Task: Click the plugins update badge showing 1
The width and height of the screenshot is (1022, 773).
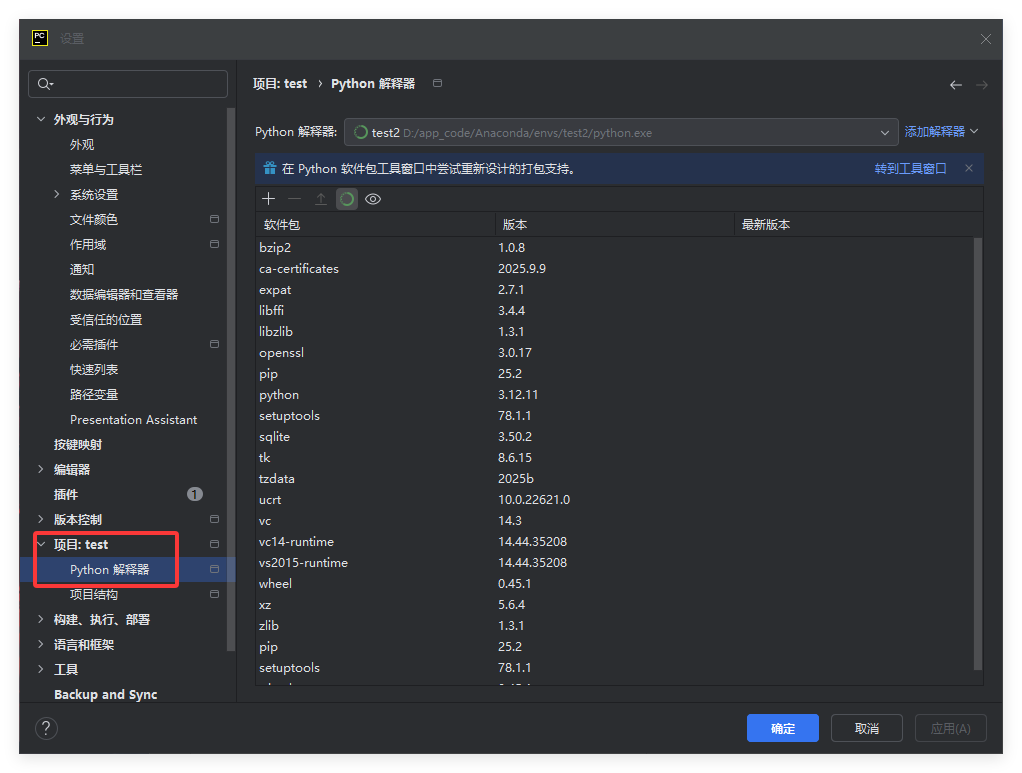Action: click(x=194, y=494)
